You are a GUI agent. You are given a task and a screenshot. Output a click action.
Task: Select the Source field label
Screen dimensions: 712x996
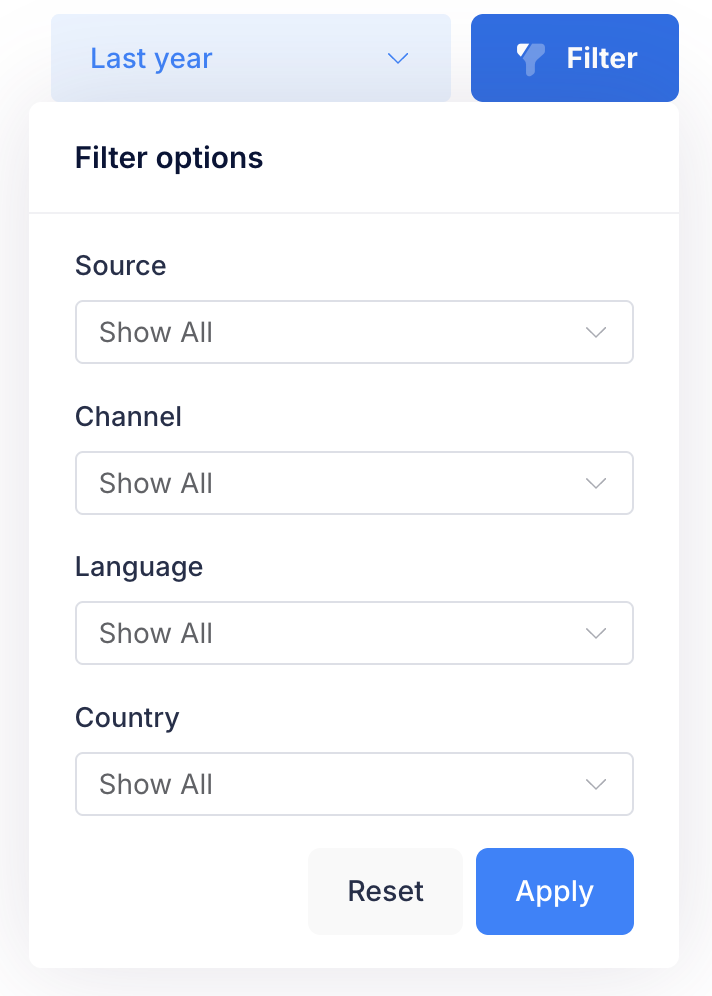tap(120, 266)
